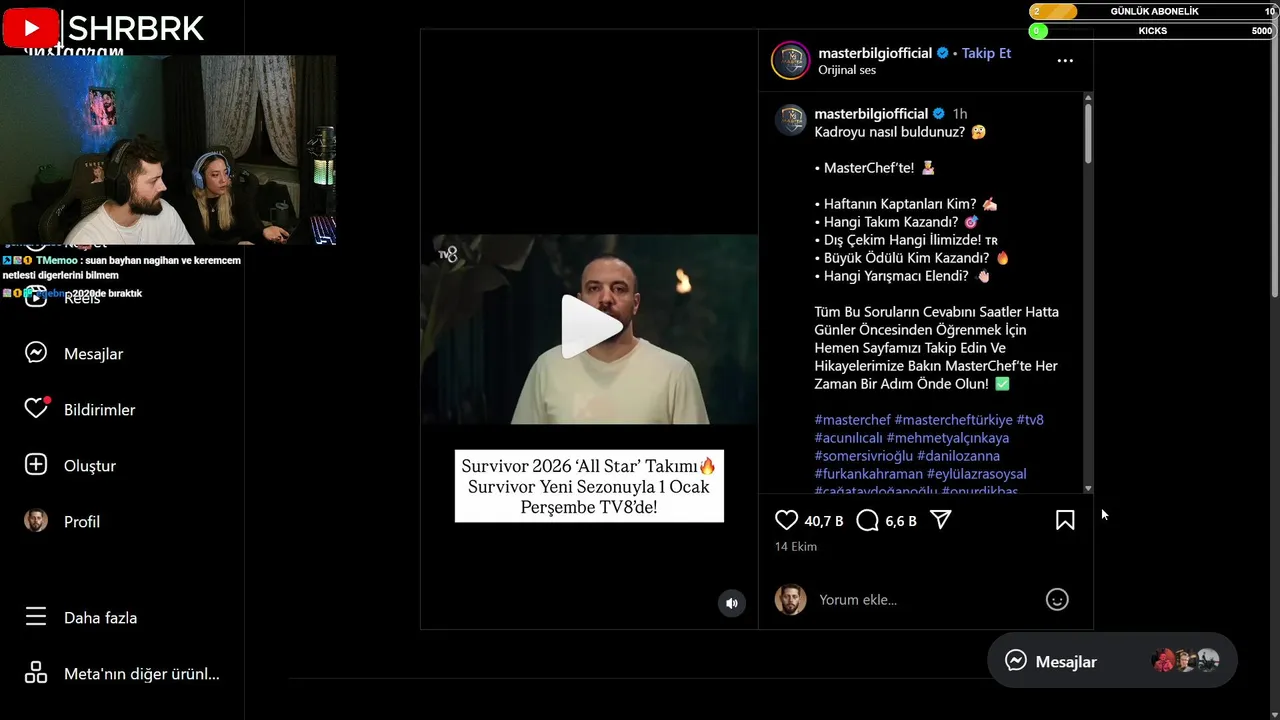Click the Survivor 2026 All Star caption box
The height and width of the screenshot is (720, 1280).
589,486
